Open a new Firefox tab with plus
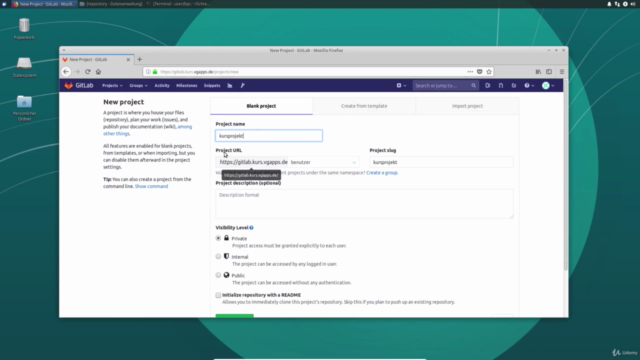 coord(140,60)
